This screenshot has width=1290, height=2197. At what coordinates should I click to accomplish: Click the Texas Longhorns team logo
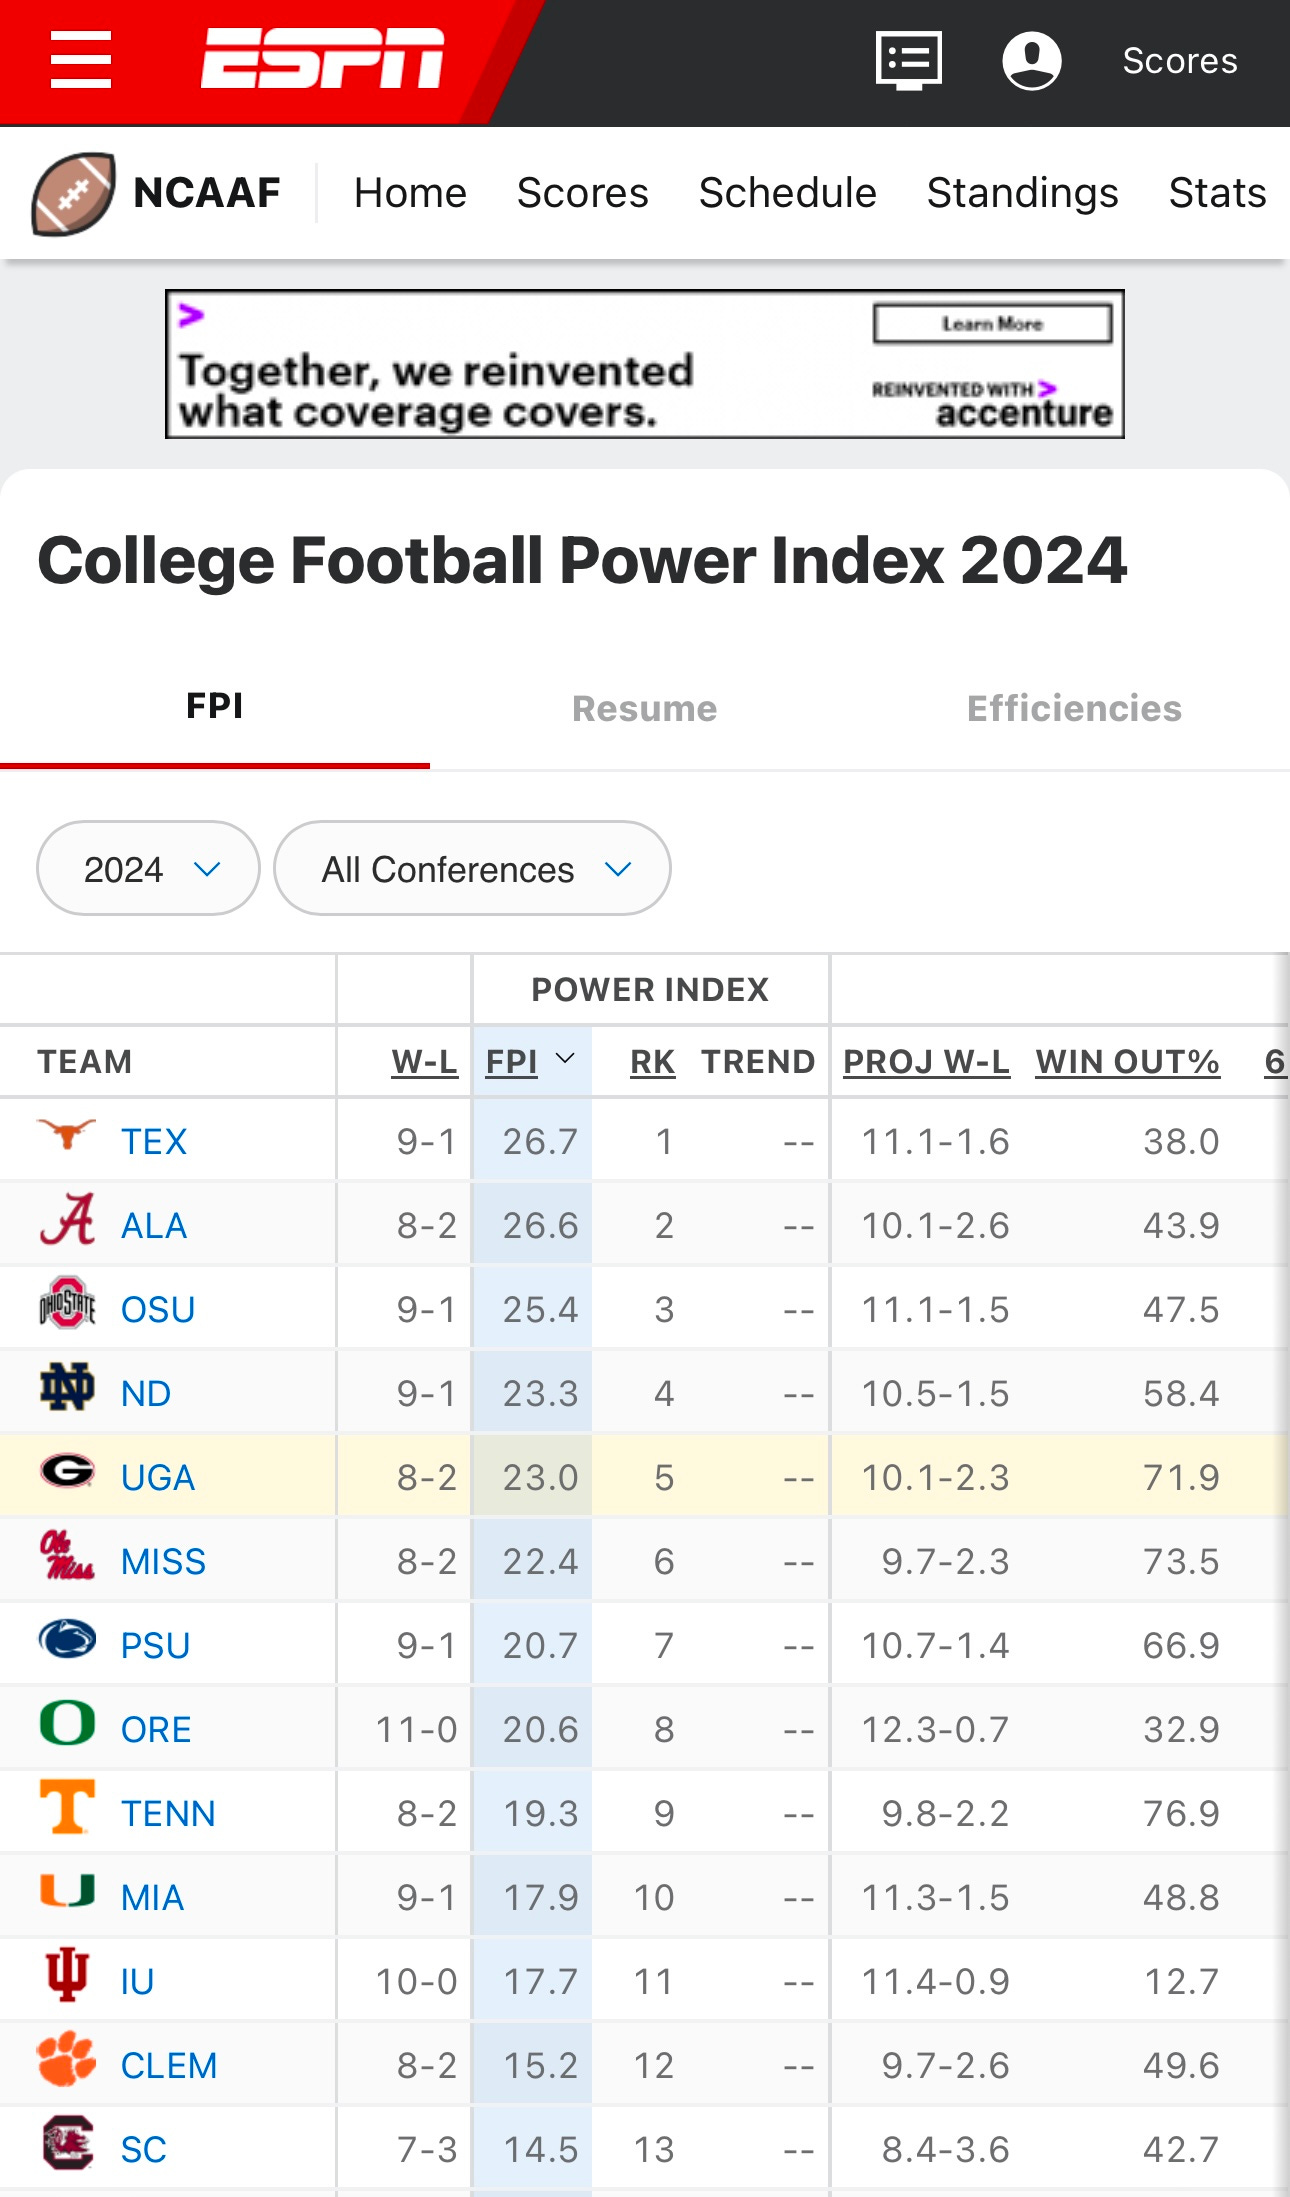coord(67,1136)
